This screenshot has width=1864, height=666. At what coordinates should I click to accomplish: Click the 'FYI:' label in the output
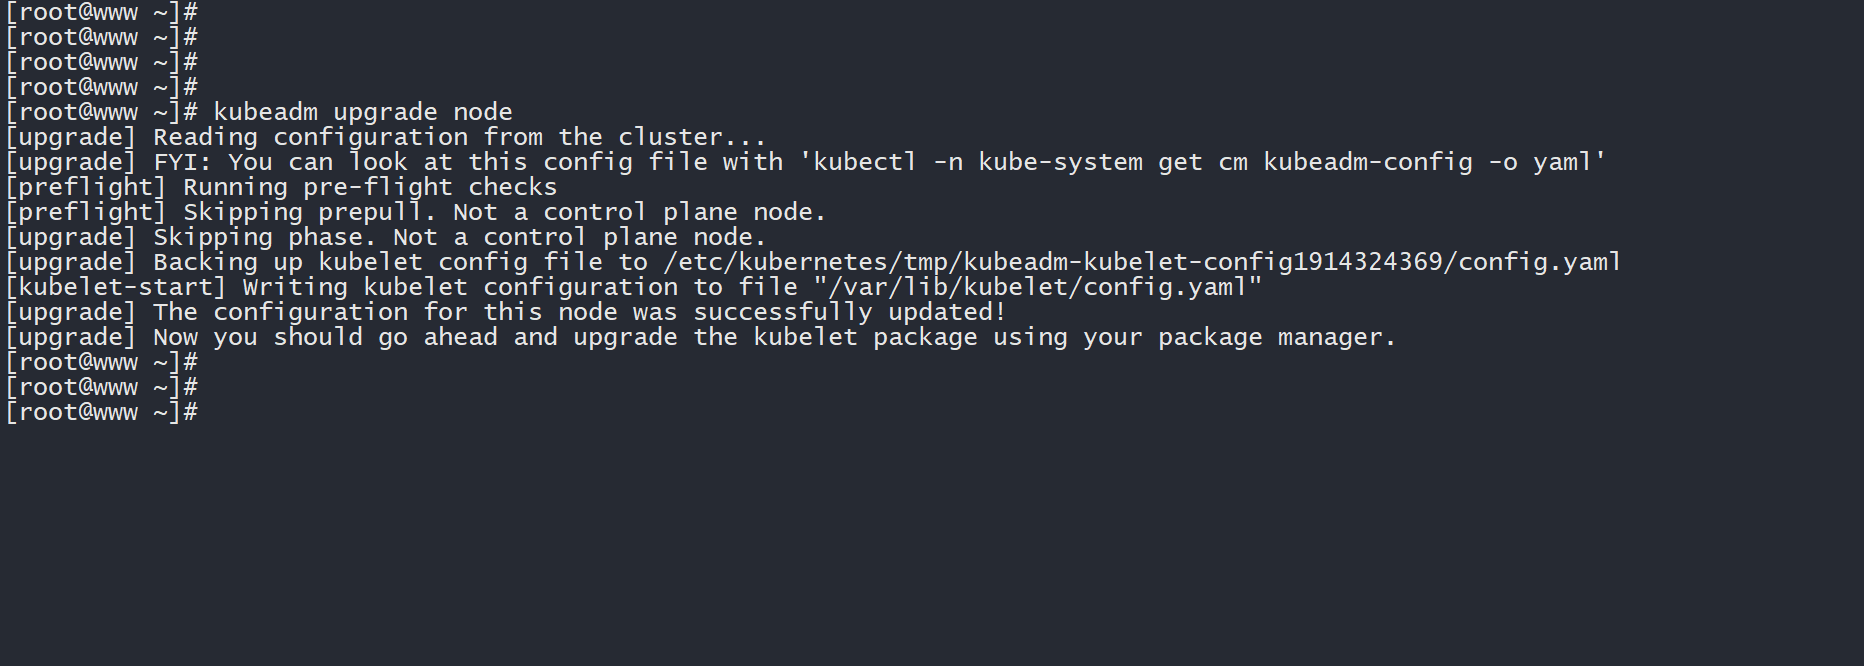click(x=182, y=162)
